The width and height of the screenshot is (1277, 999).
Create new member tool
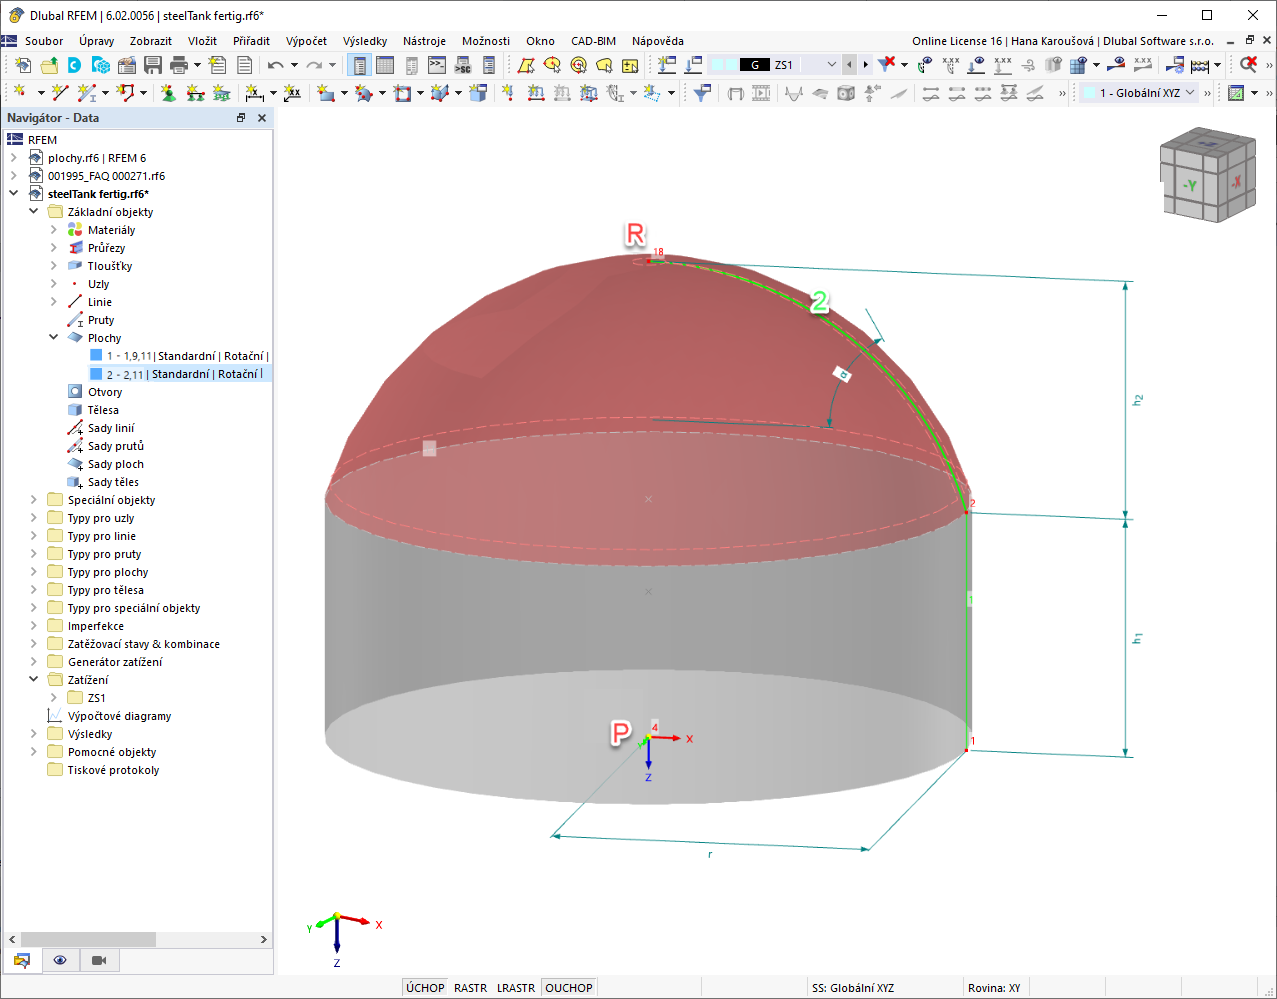coord(88,92)
